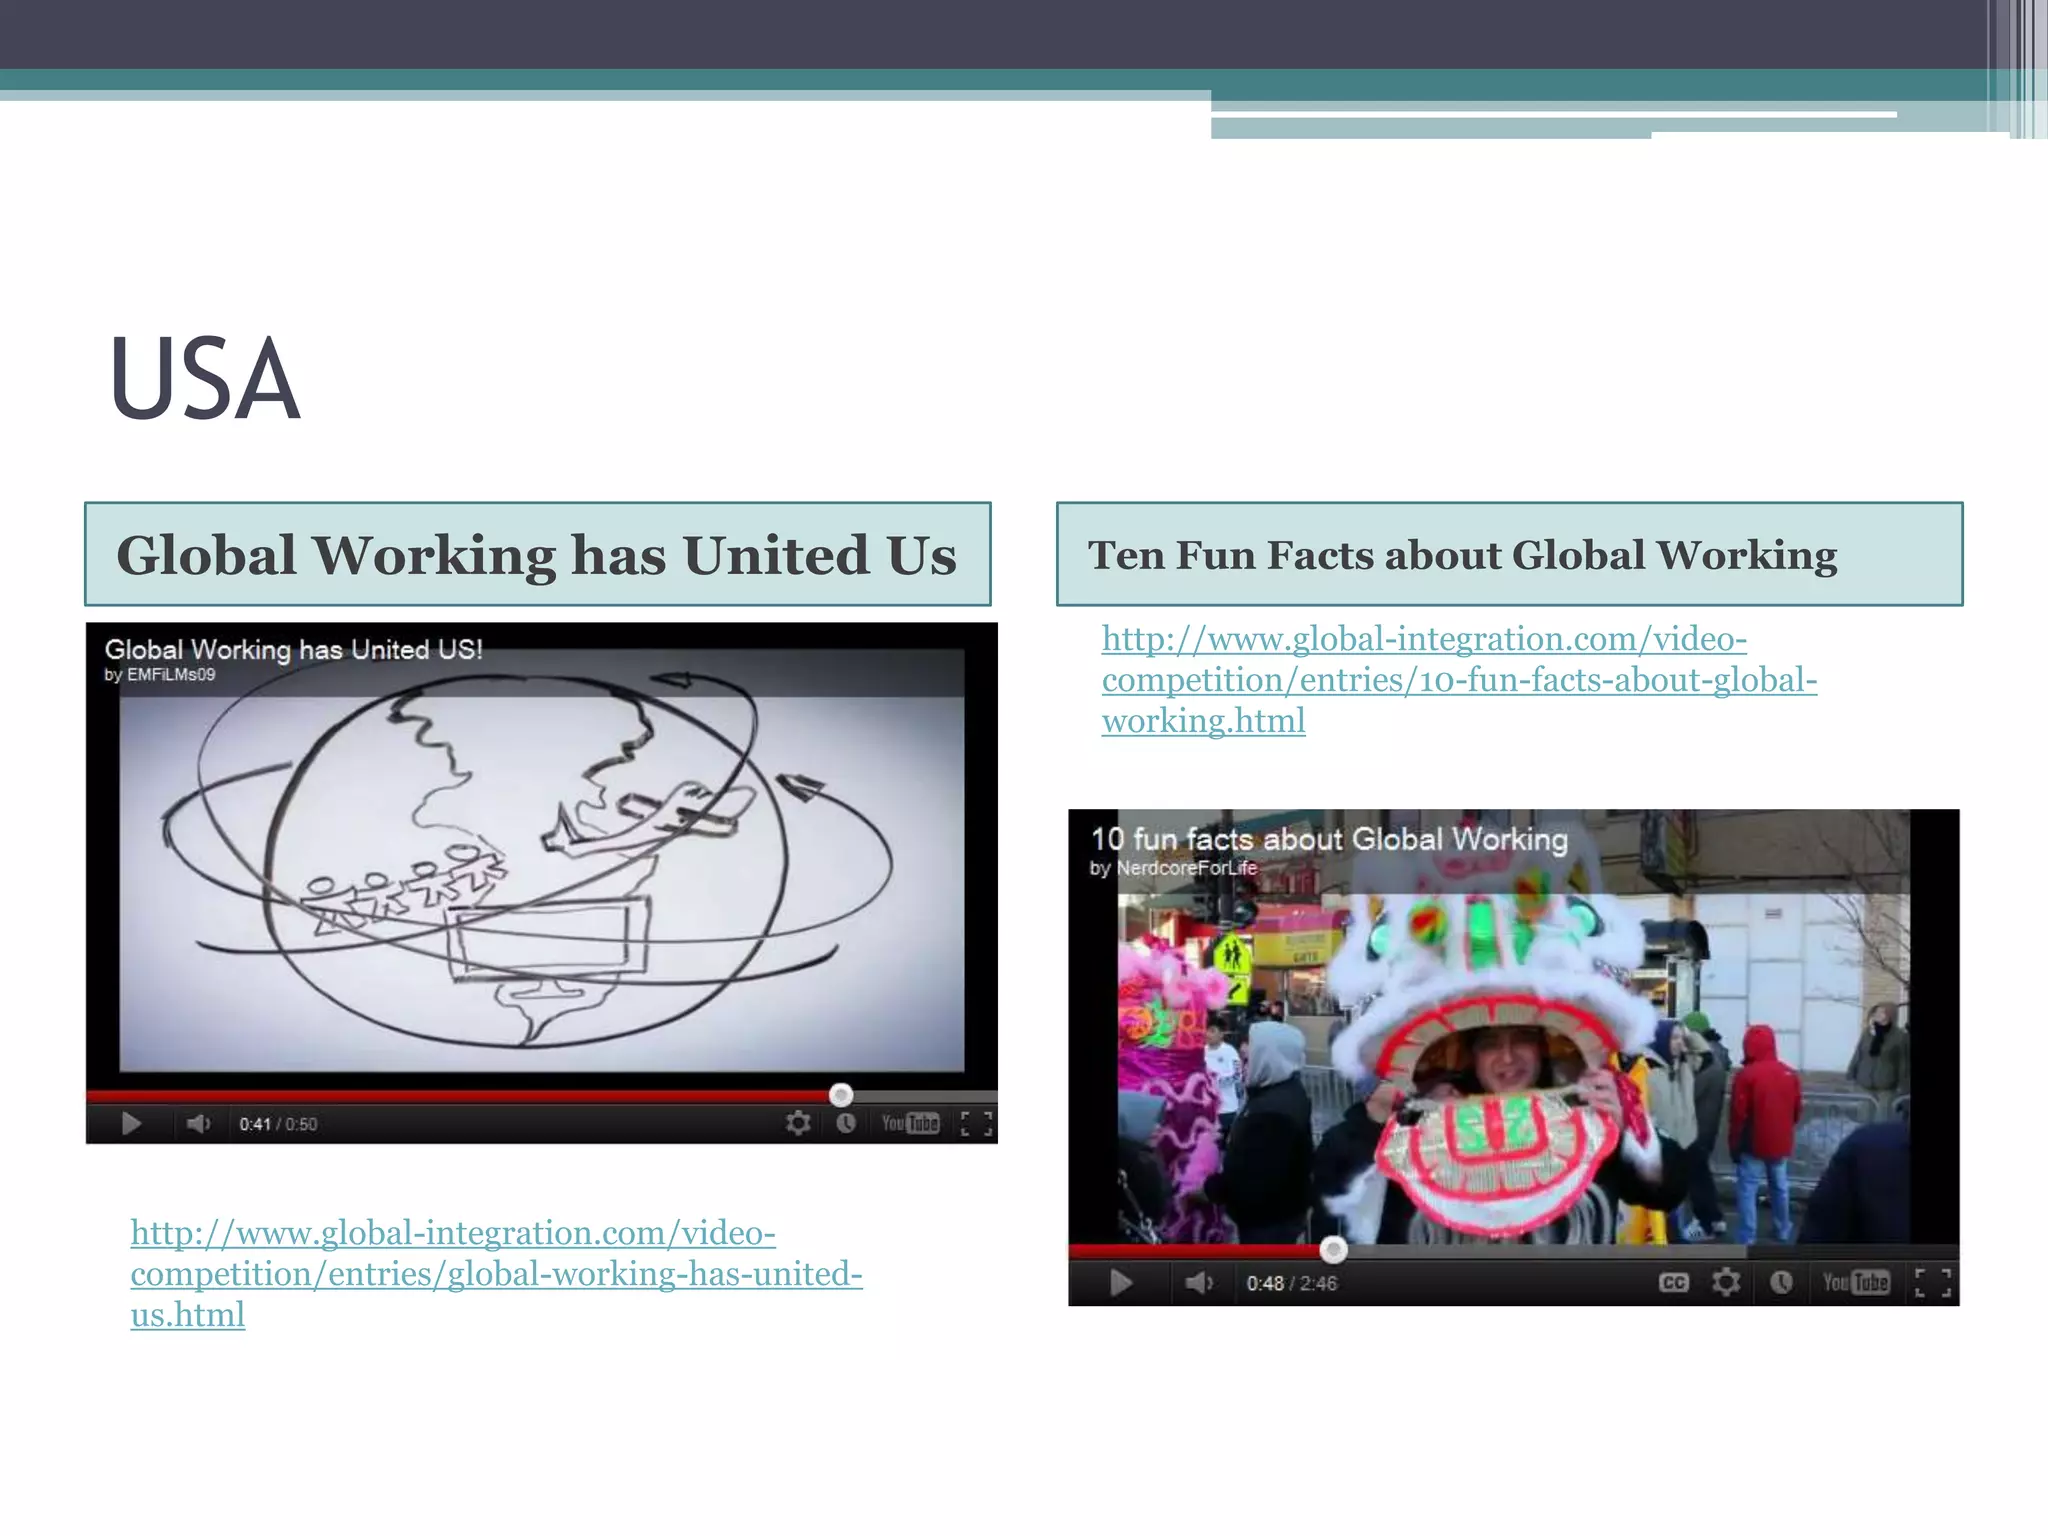Click uploader name EMFiLMs09

point(171,675)
